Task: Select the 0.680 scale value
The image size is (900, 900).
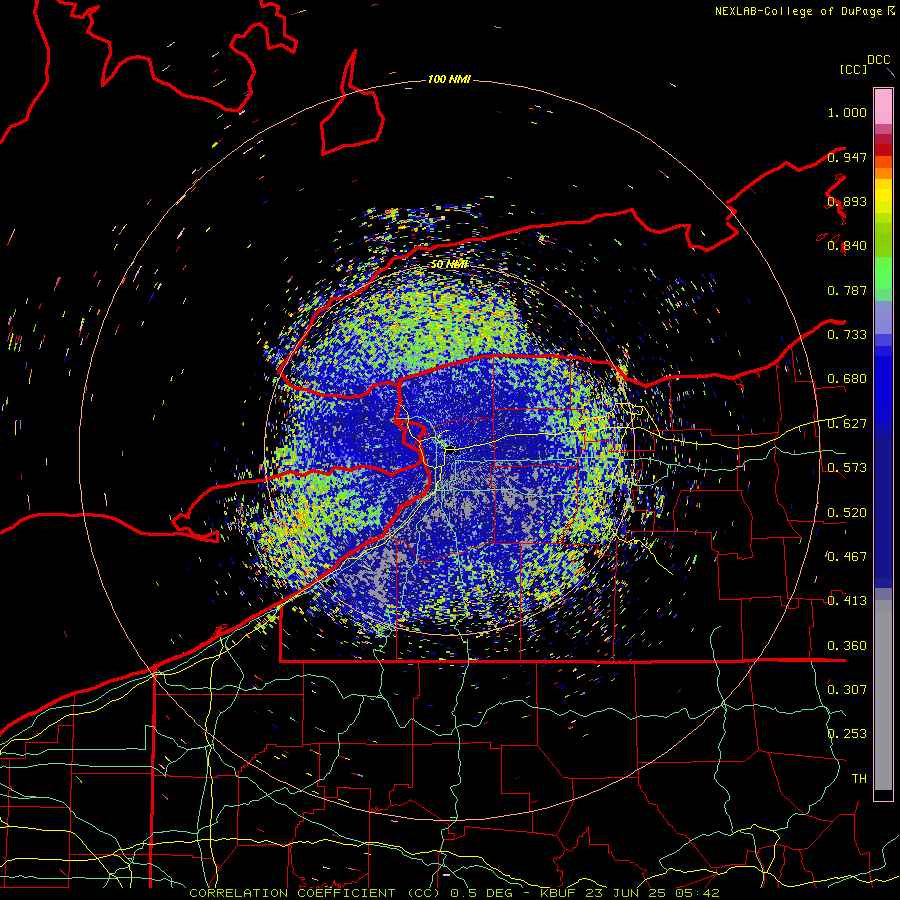Action: pos(847,379)
